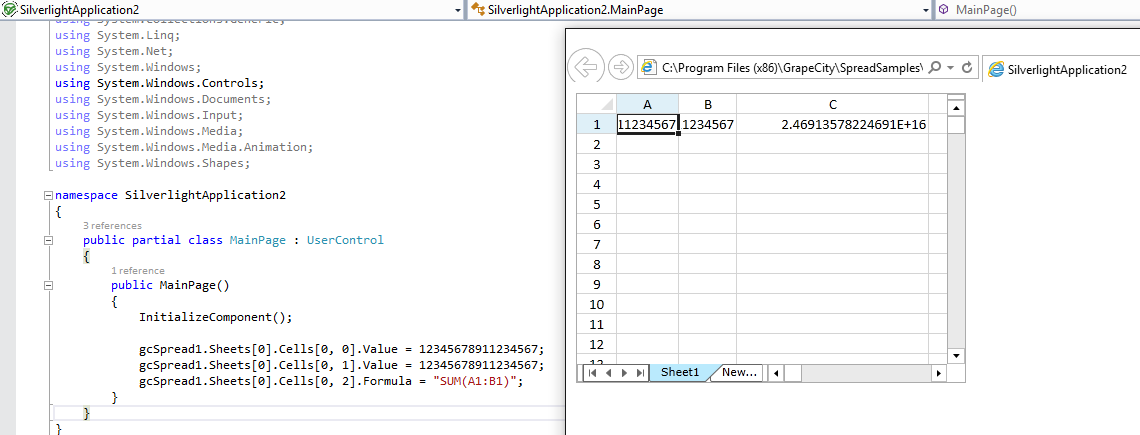Collapse the MainPage class outline

pos(48,240)
